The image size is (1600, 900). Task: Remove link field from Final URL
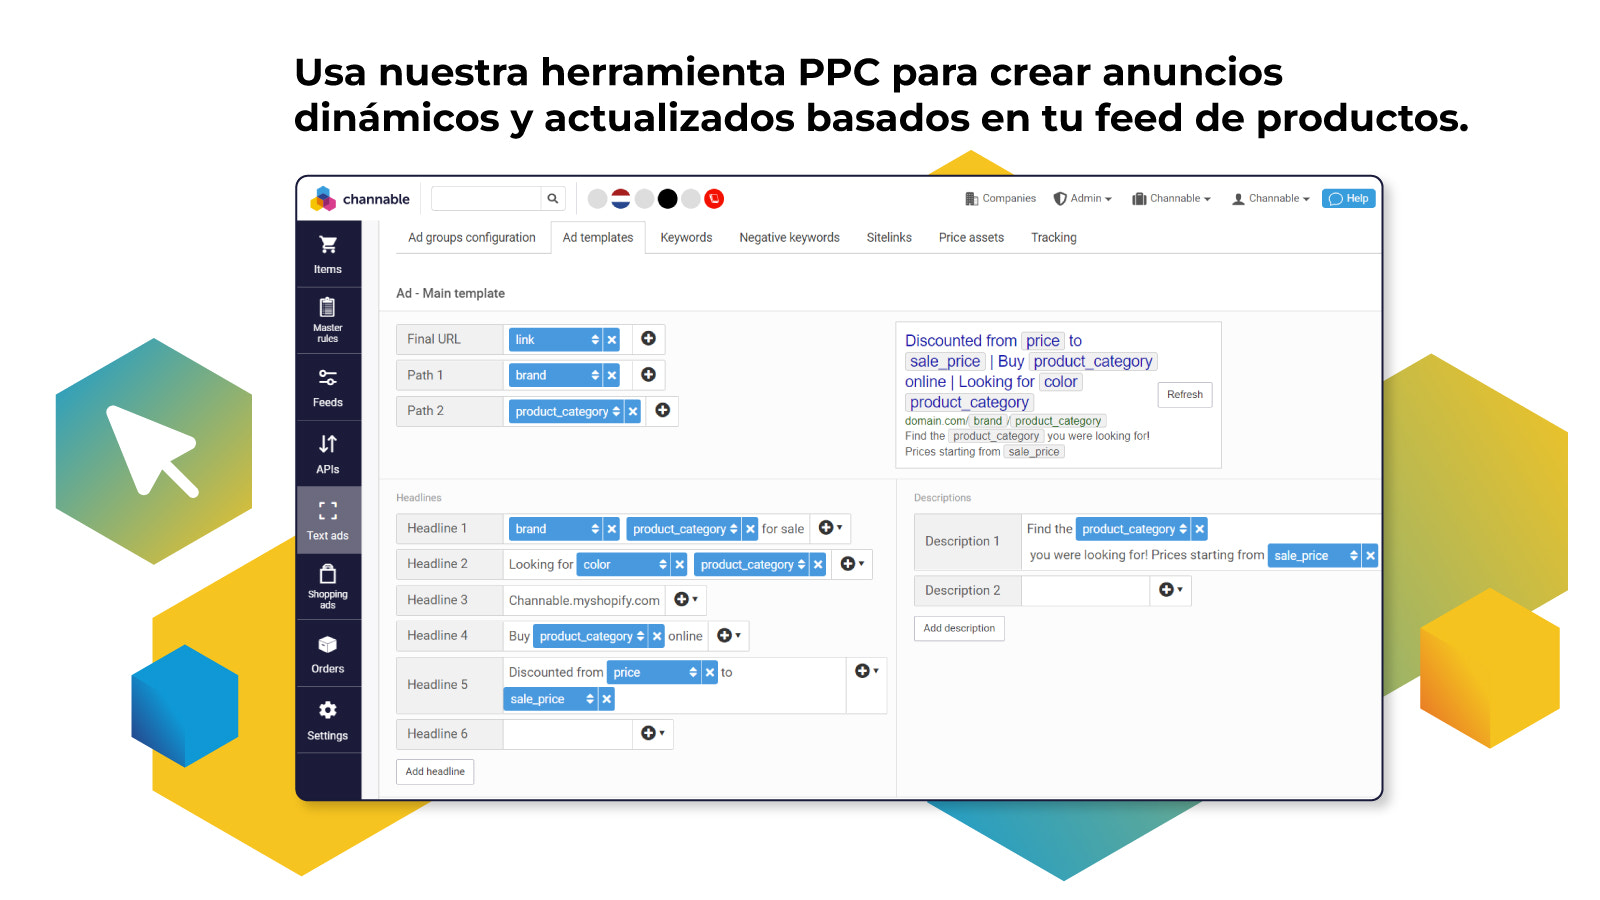pyautogui.click(x=612, y=340)
